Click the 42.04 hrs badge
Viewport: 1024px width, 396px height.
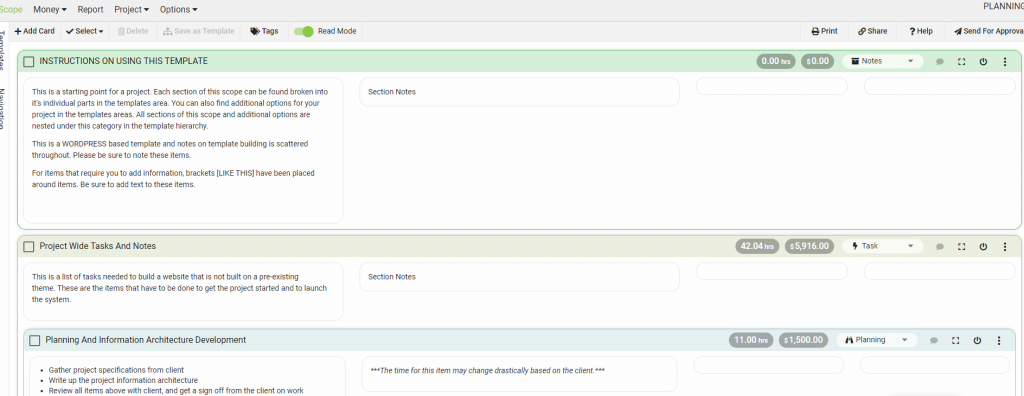click(758, 246)
